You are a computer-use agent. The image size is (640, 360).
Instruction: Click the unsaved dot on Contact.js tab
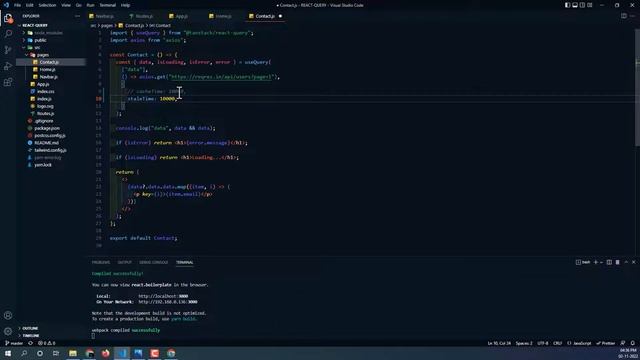(x=280, y=16)
